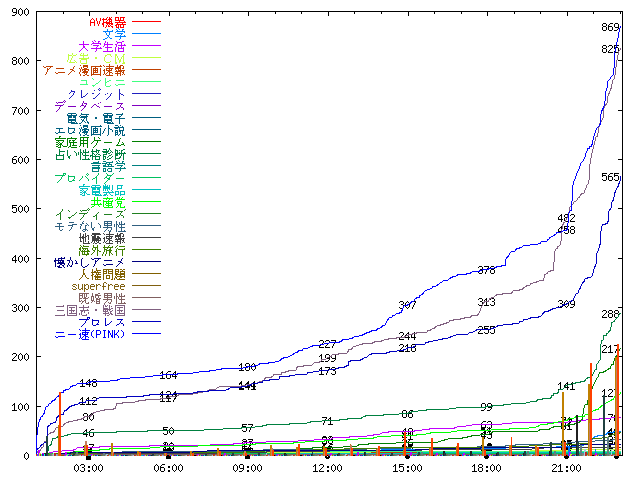Select the superfree legend label

pos(98,287)
